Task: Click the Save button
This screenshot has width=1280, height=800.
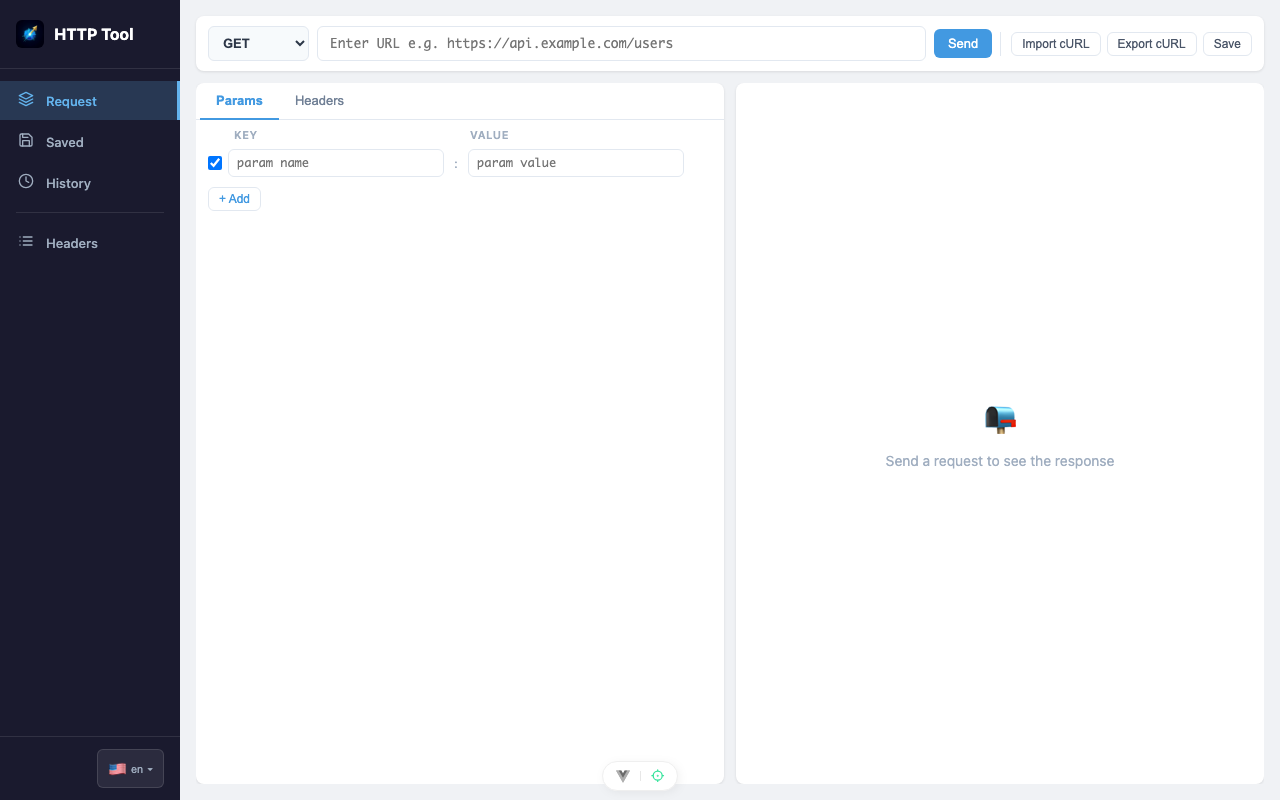Action: coord(1227,44)
